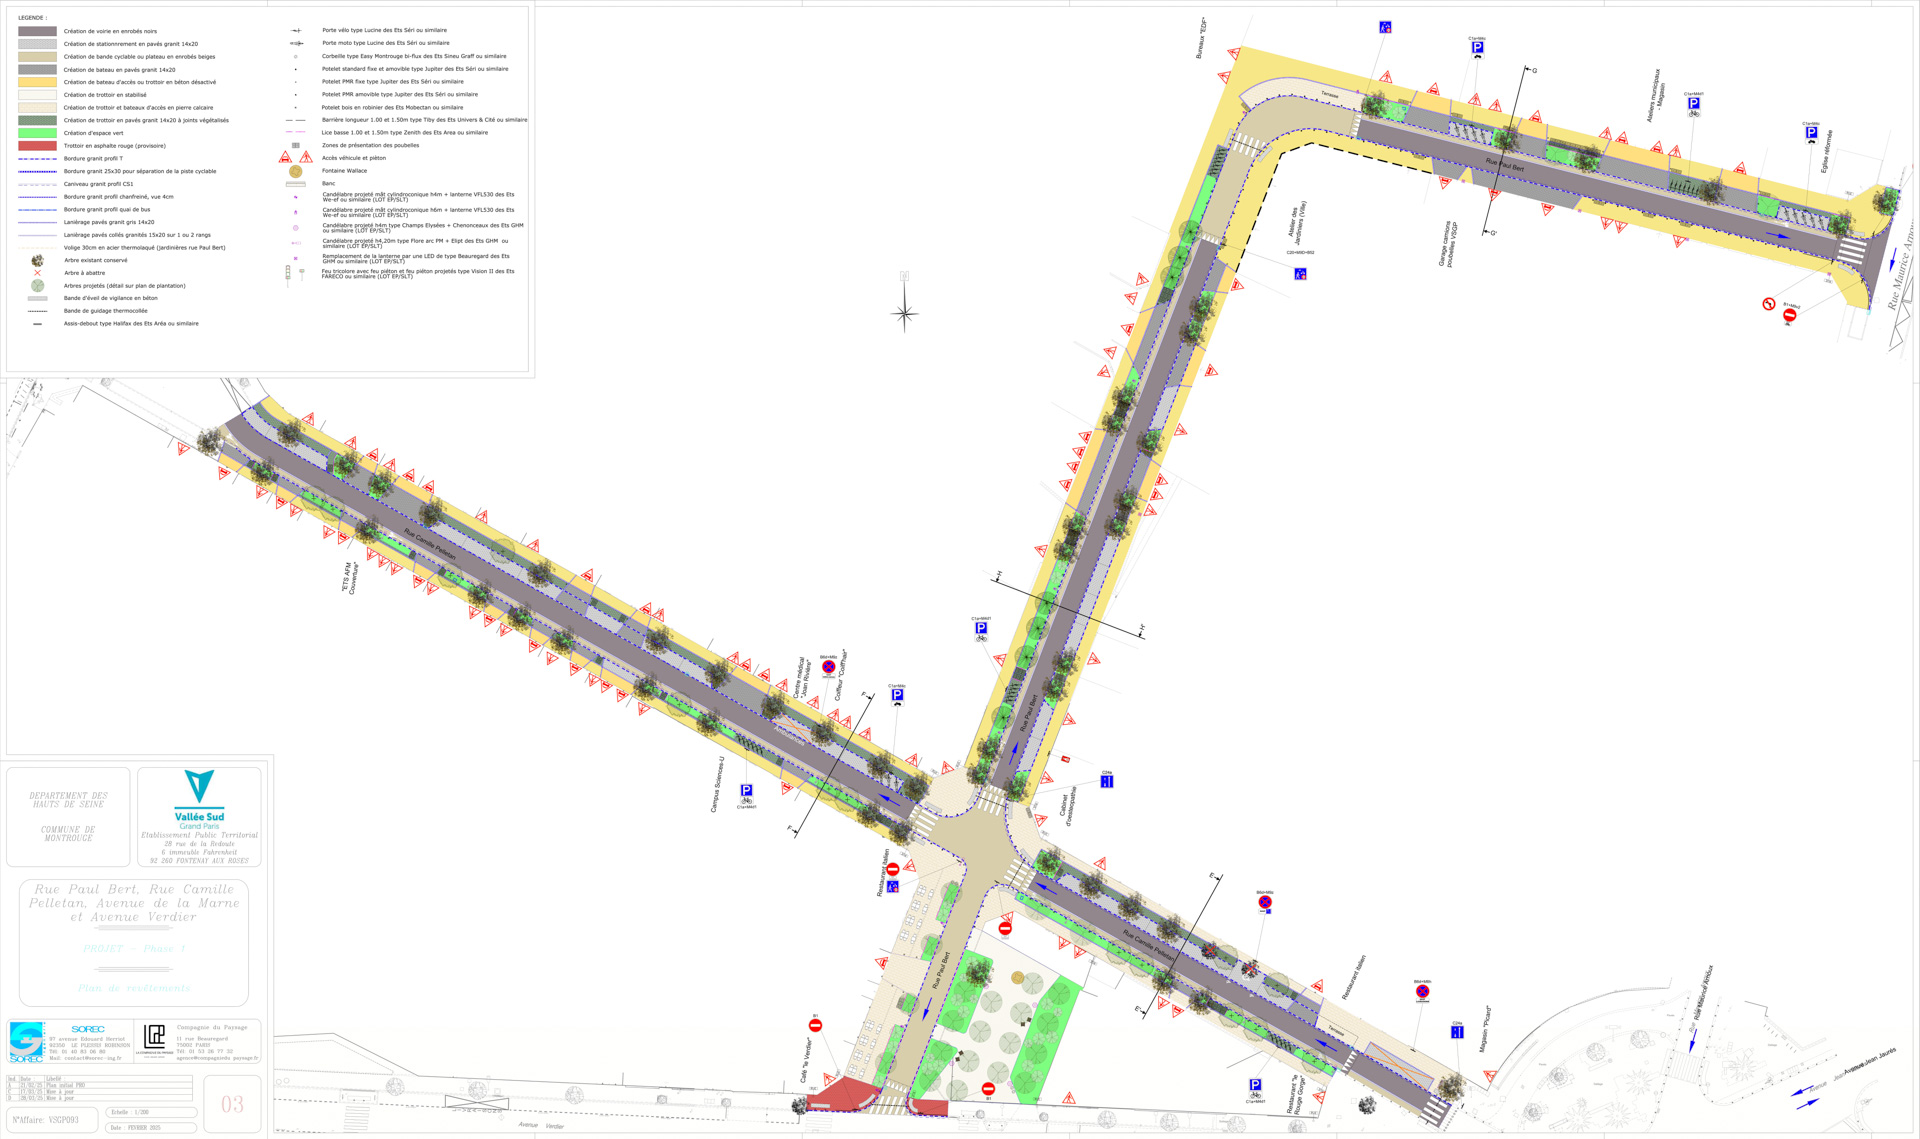Click the 'Arbre existant conservé' tree symbol
1920x1139 pixels.
(38, 260)
